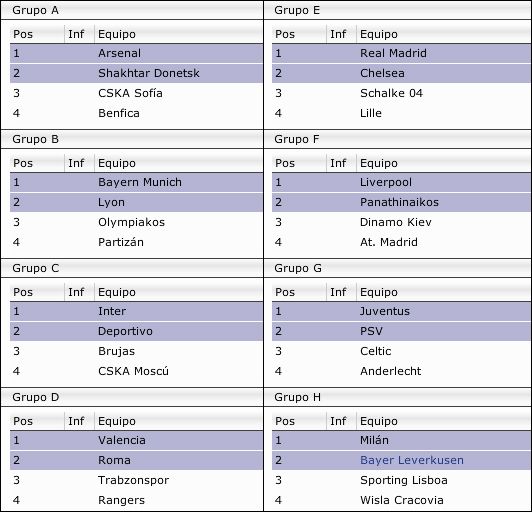Select the Chelsea row in Grupo E
The height and width of the screenshot is (512, 532).
tap(401, 73)
